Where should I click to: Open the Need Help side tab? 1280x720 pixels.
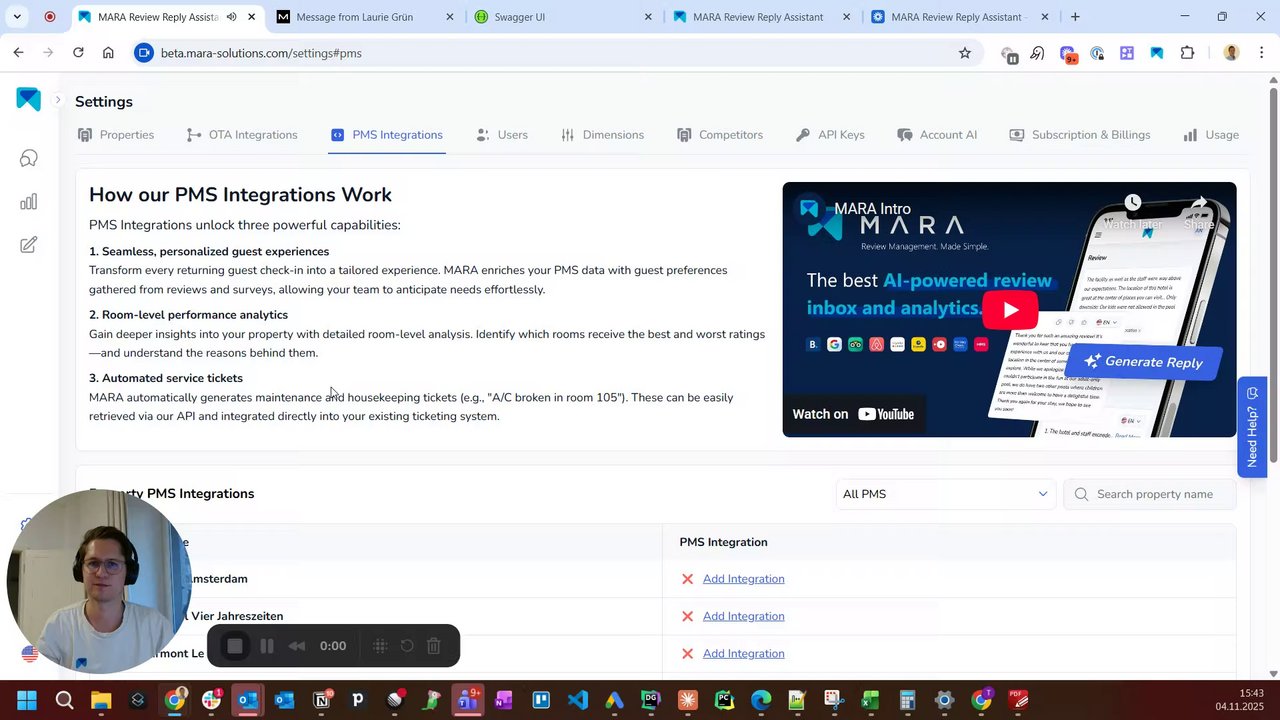click(1252, 428)
